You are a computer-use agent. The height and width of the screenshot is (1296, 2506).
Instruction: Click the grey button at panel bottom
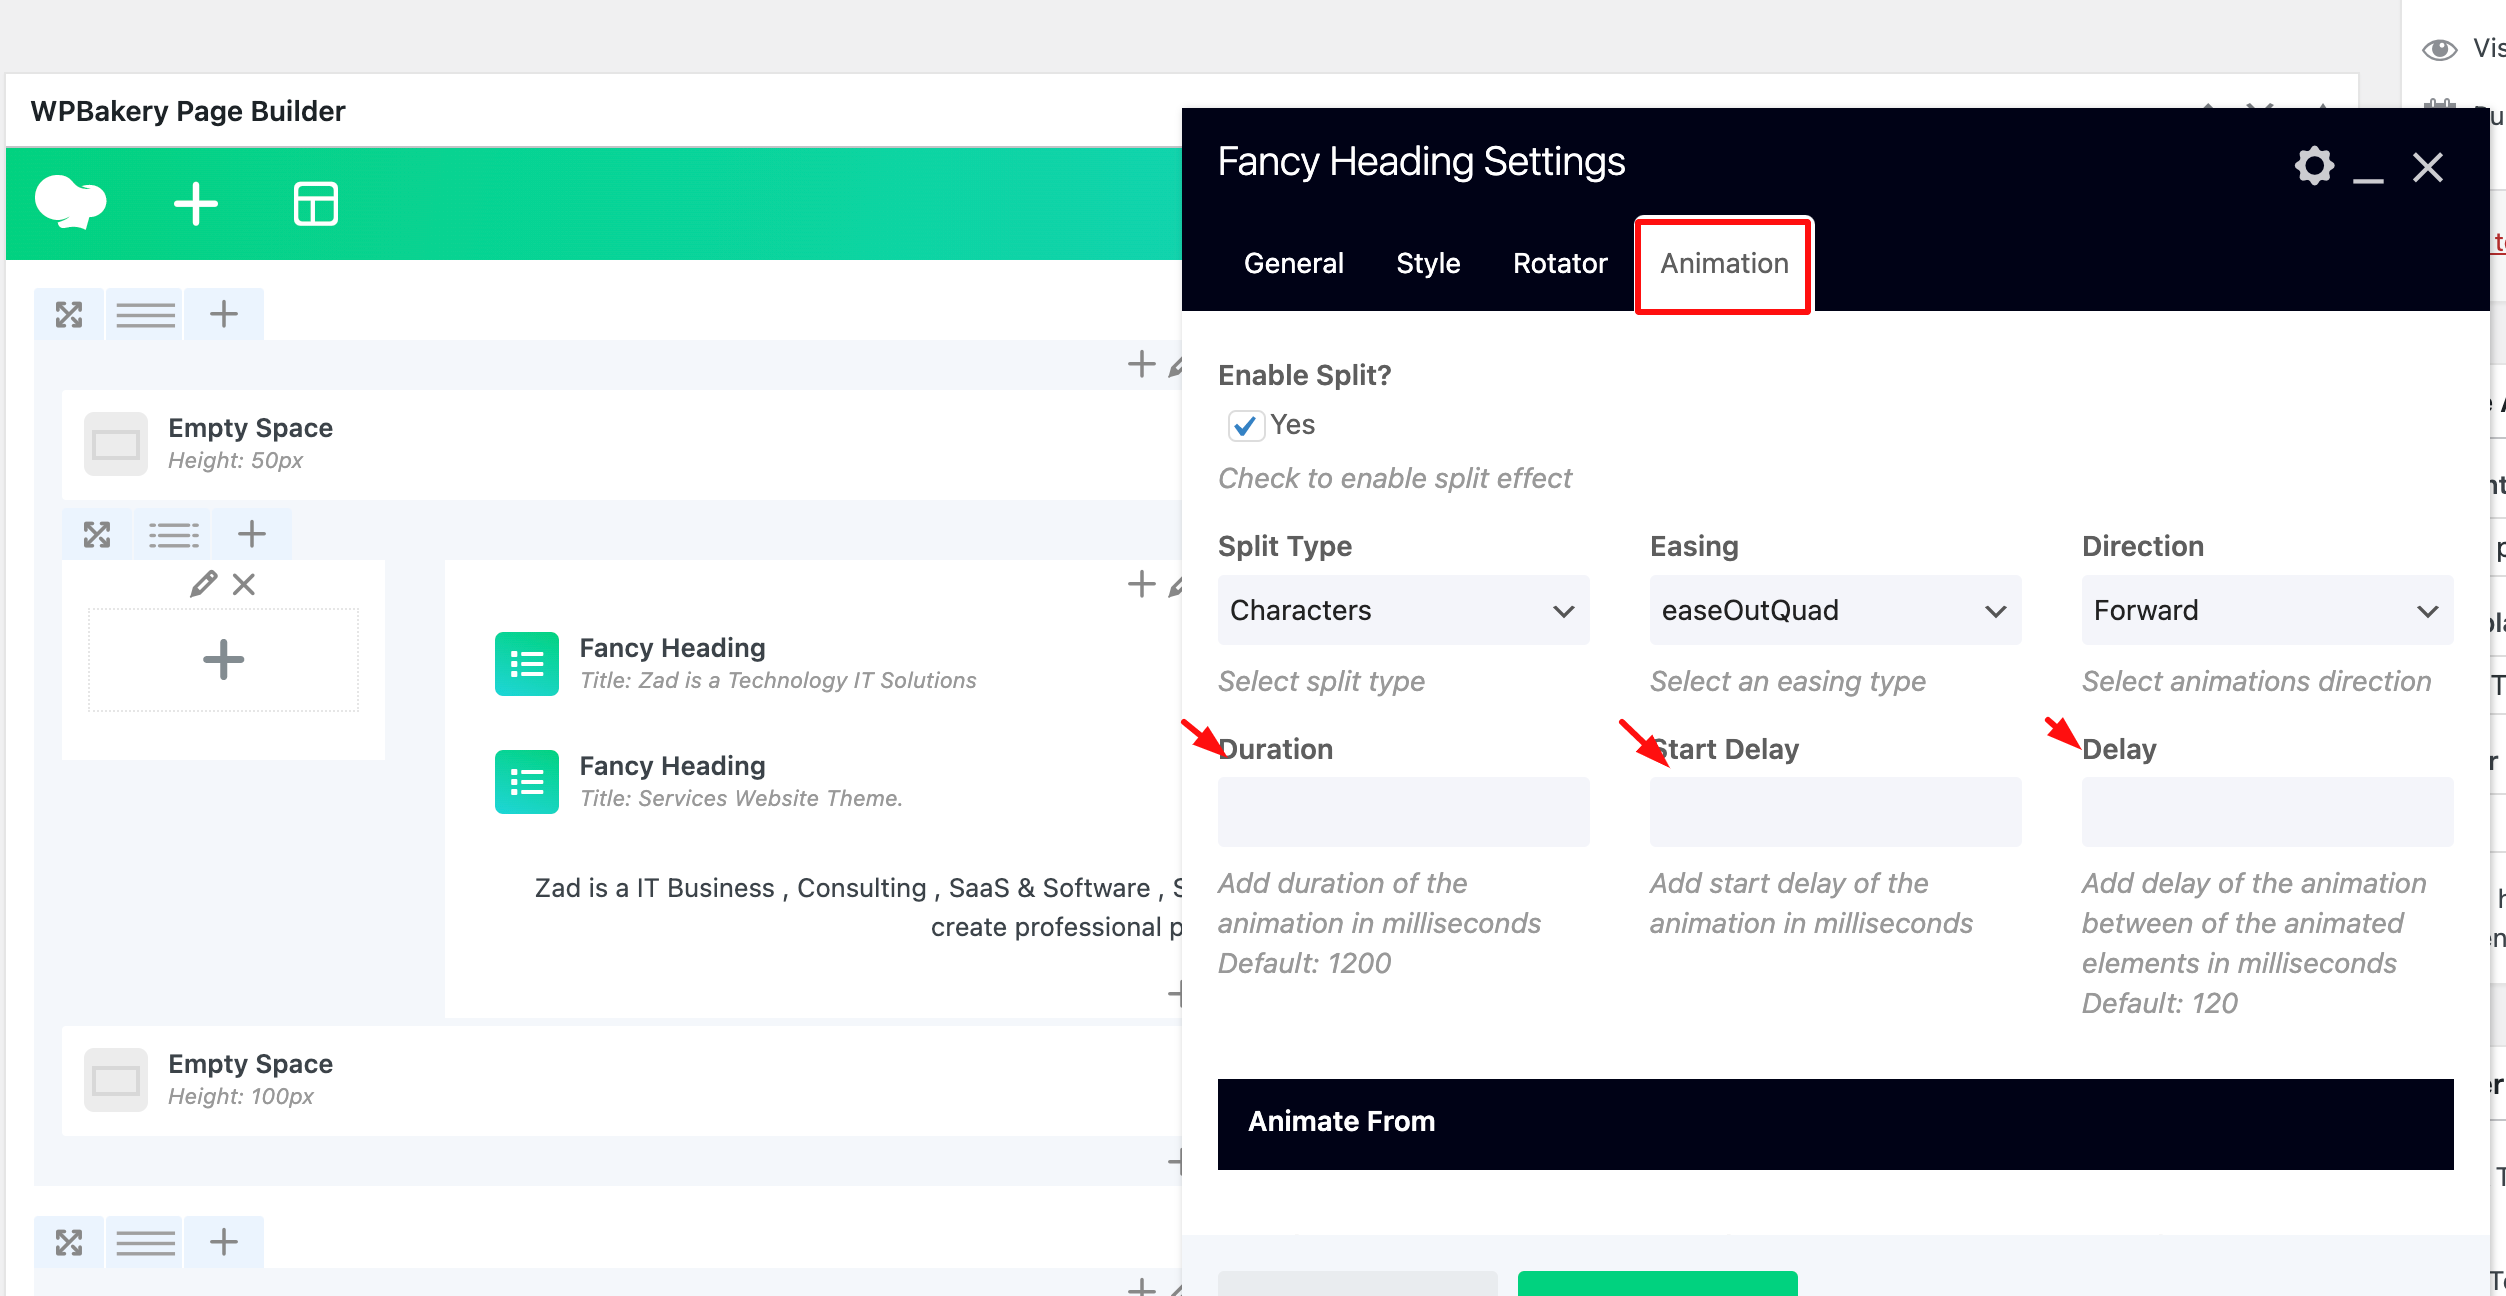point(1357,1283)
